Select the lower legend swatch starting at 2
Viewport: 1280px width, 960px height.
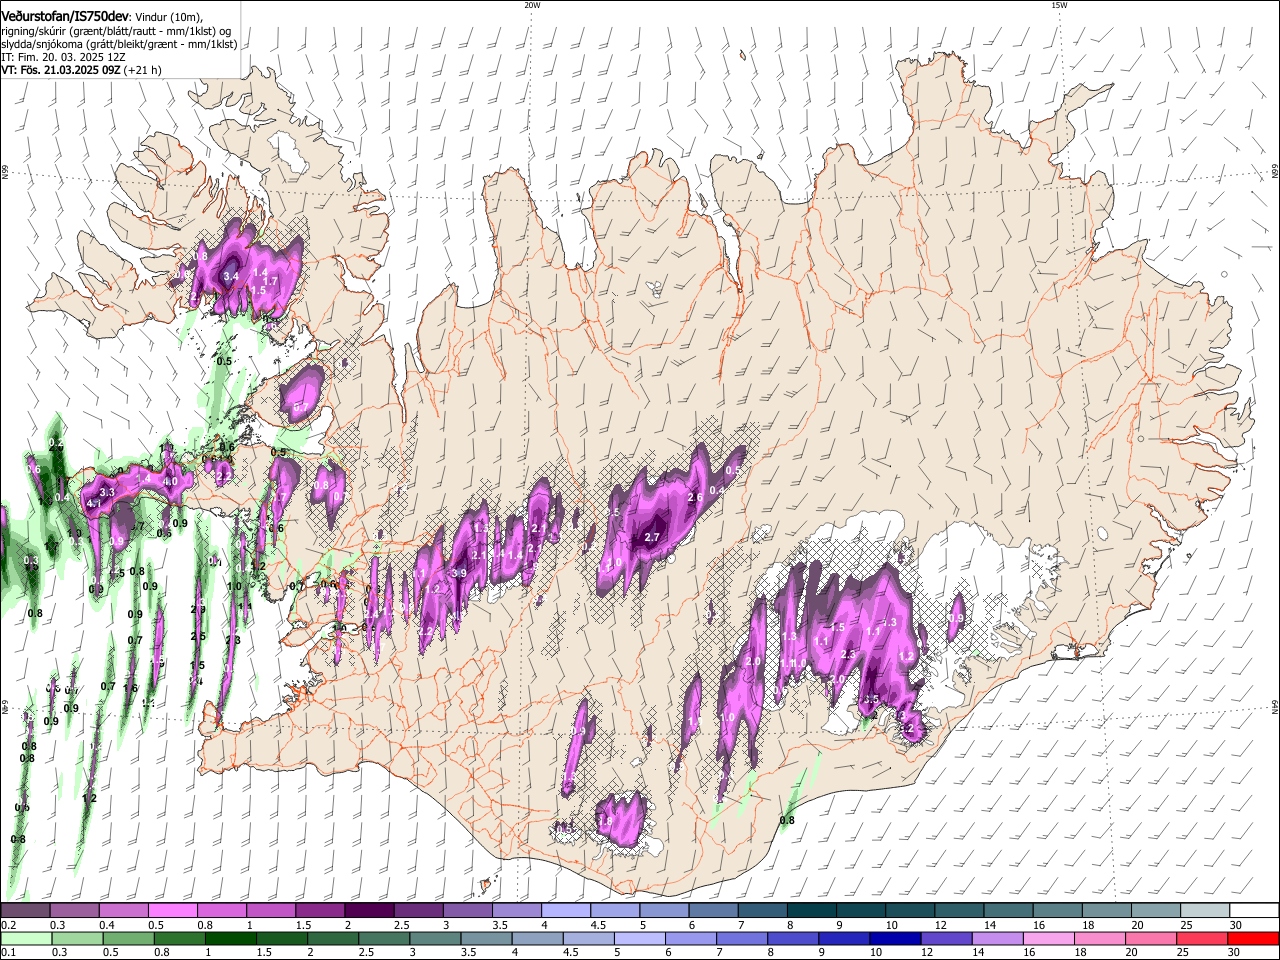pyautogui.click(x=332, y=938)
